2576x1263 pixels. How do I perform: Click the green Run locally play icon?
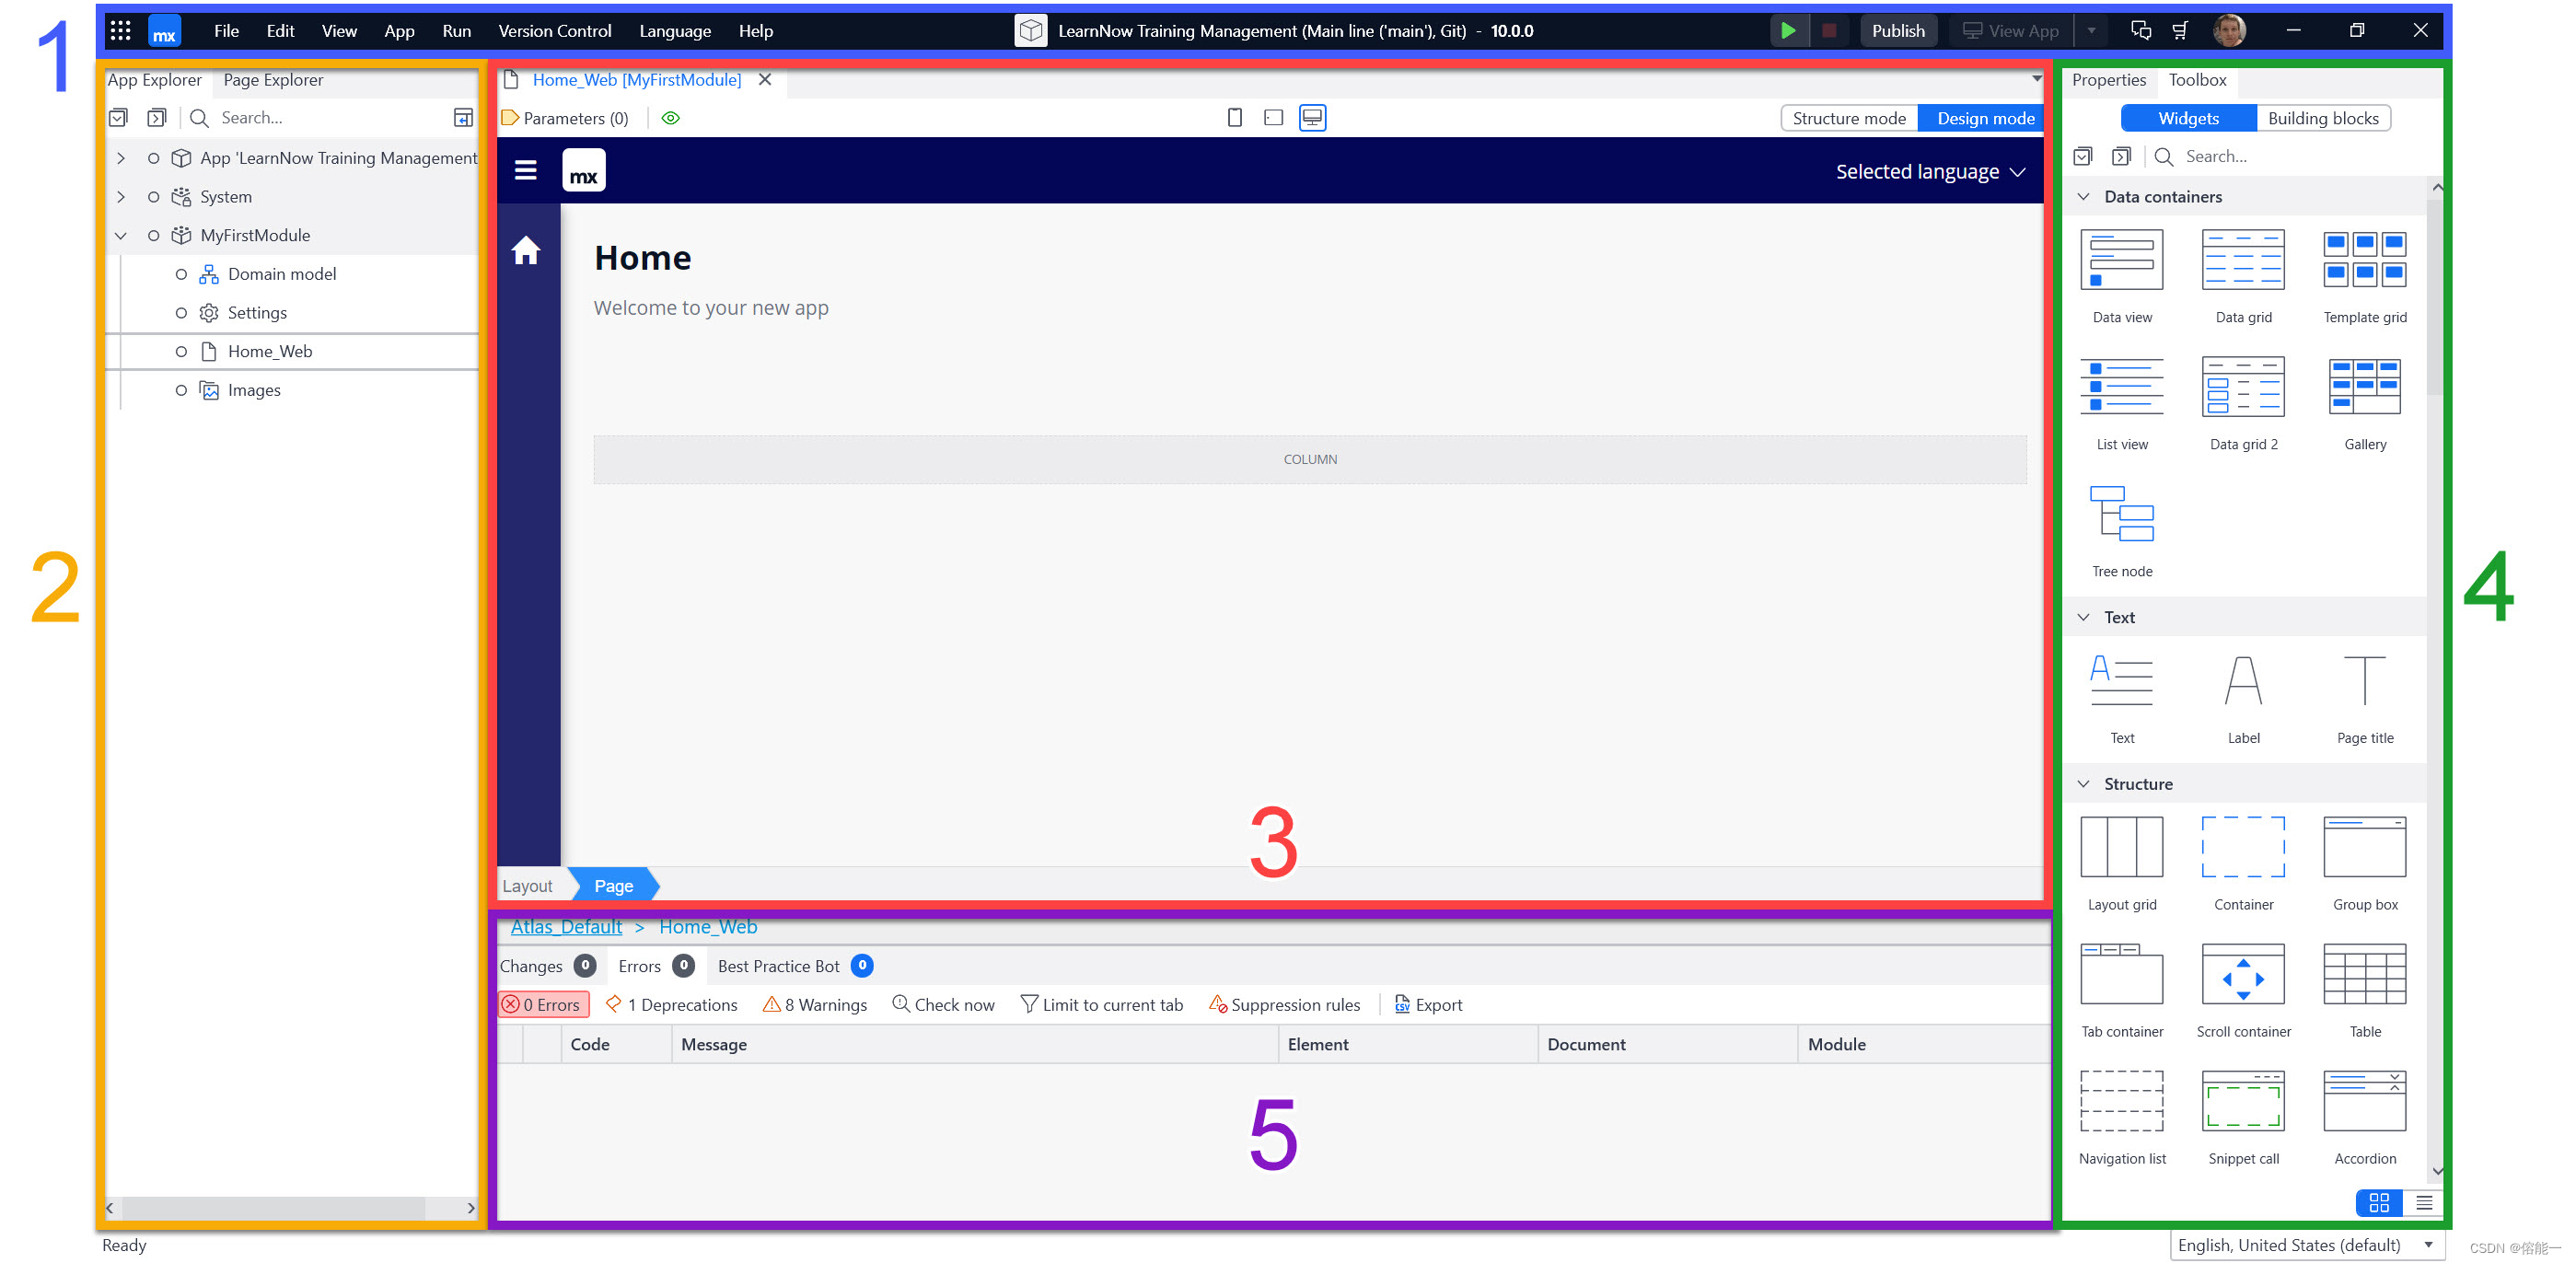point(1787,31)
